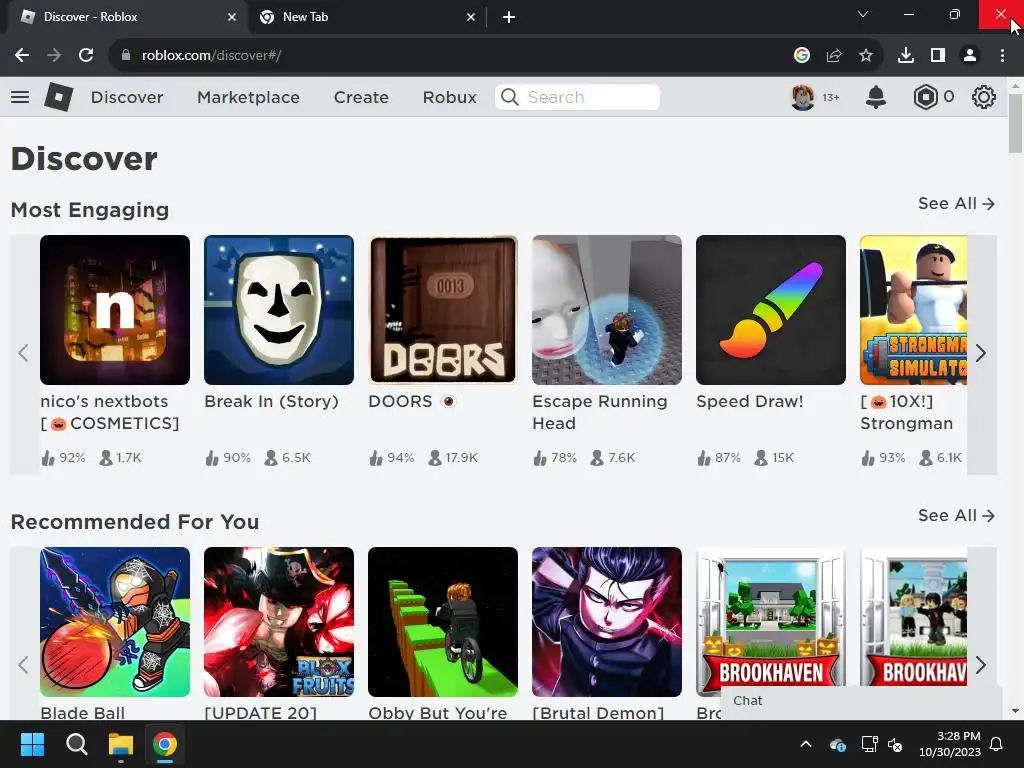Open Strongman Simulator thumbnail
Image resolution: width=1024 pixels, height=768 pixels.
tap(914, 310)
